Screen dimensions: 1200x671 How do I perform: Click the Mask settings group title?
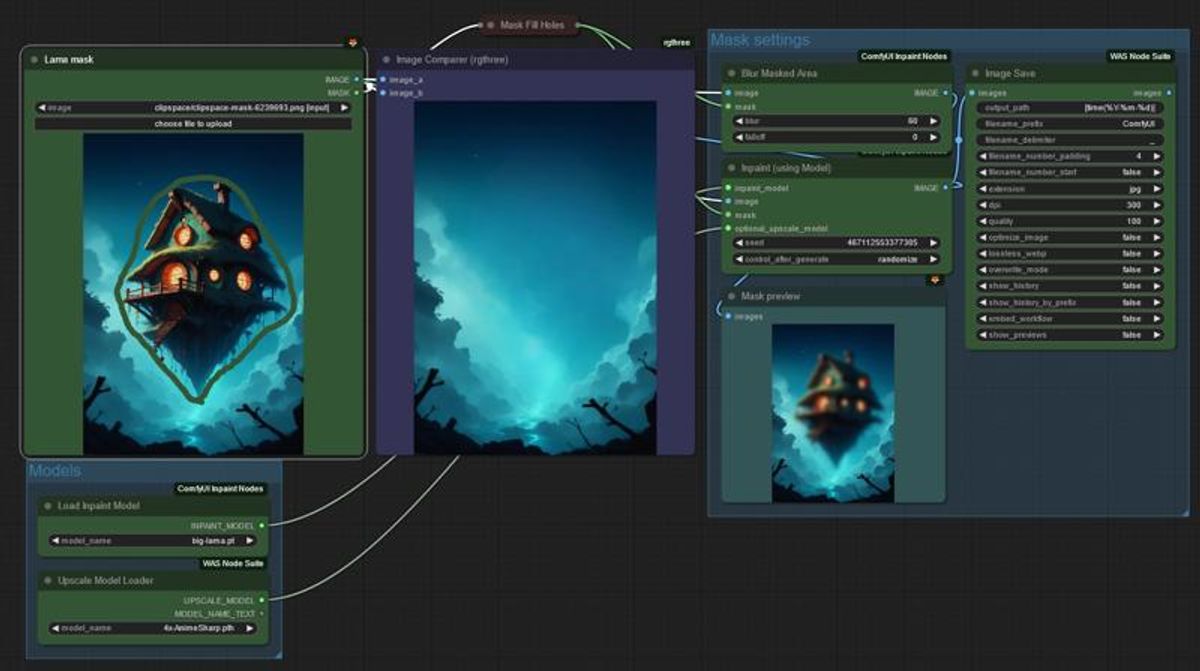click(760, 41)
